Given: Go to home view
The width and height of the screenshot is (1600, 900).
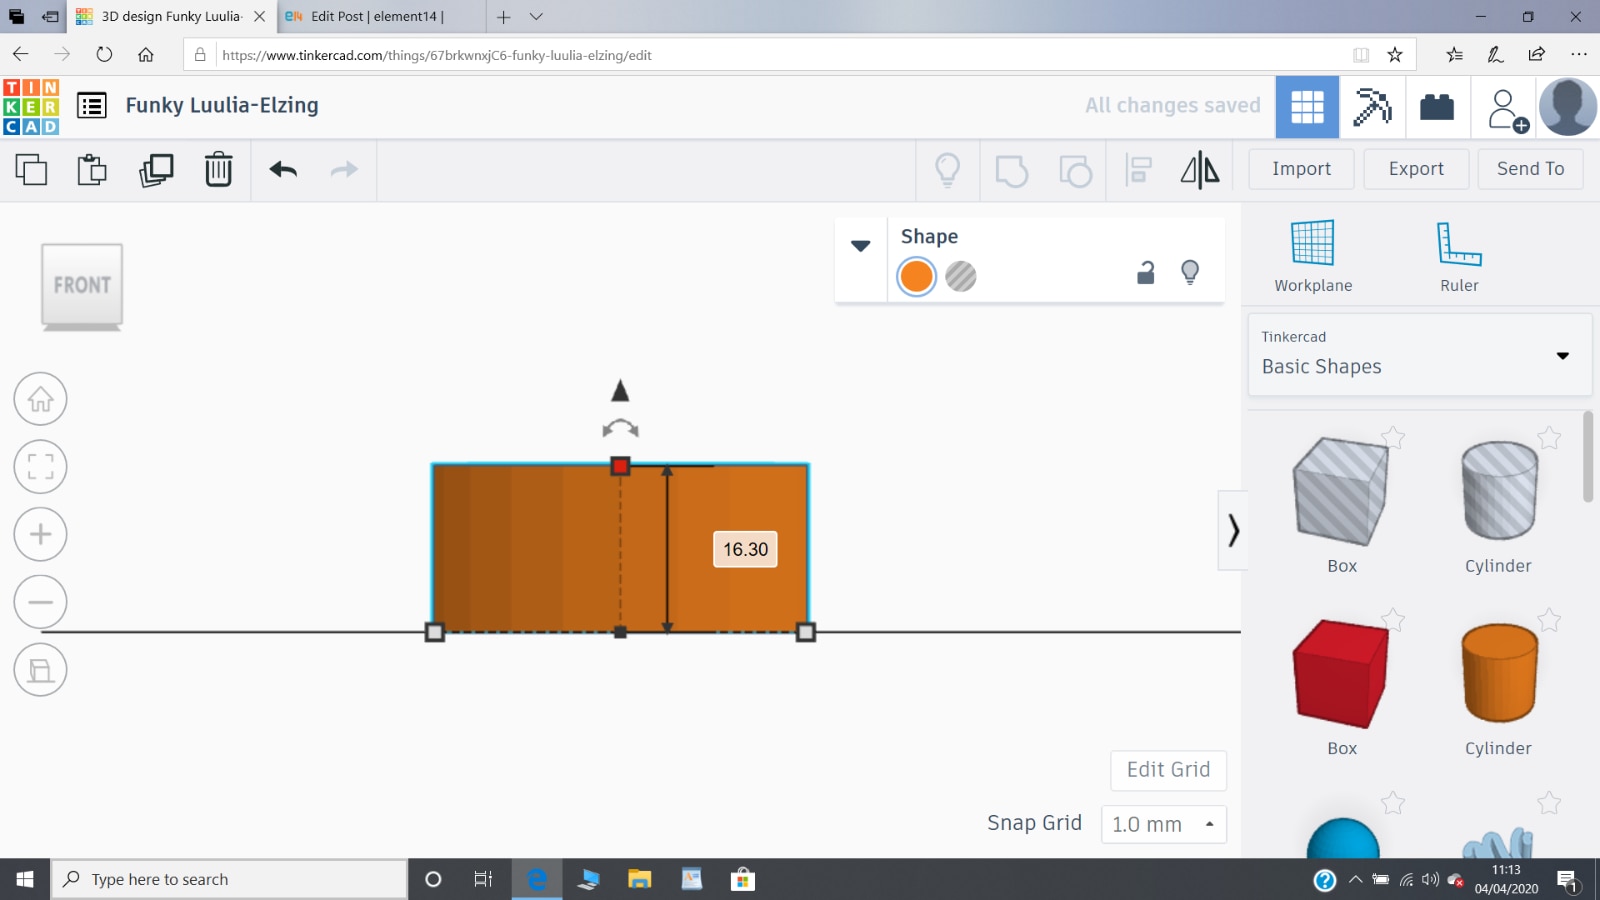Looking at the screenshot, I should click(x=41, y=399).
